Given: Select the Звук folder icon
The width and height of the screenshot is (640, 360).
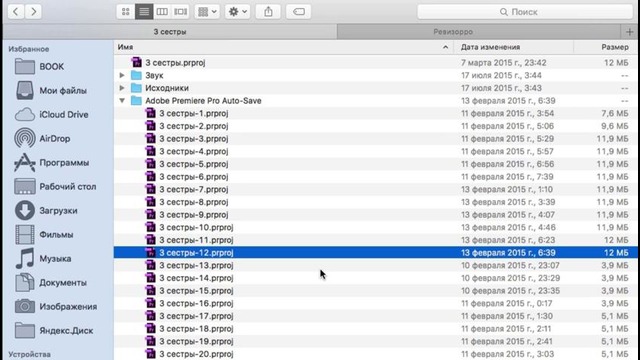Looking at the screenshot, I should pyautogui.click(x=136, y=75).
